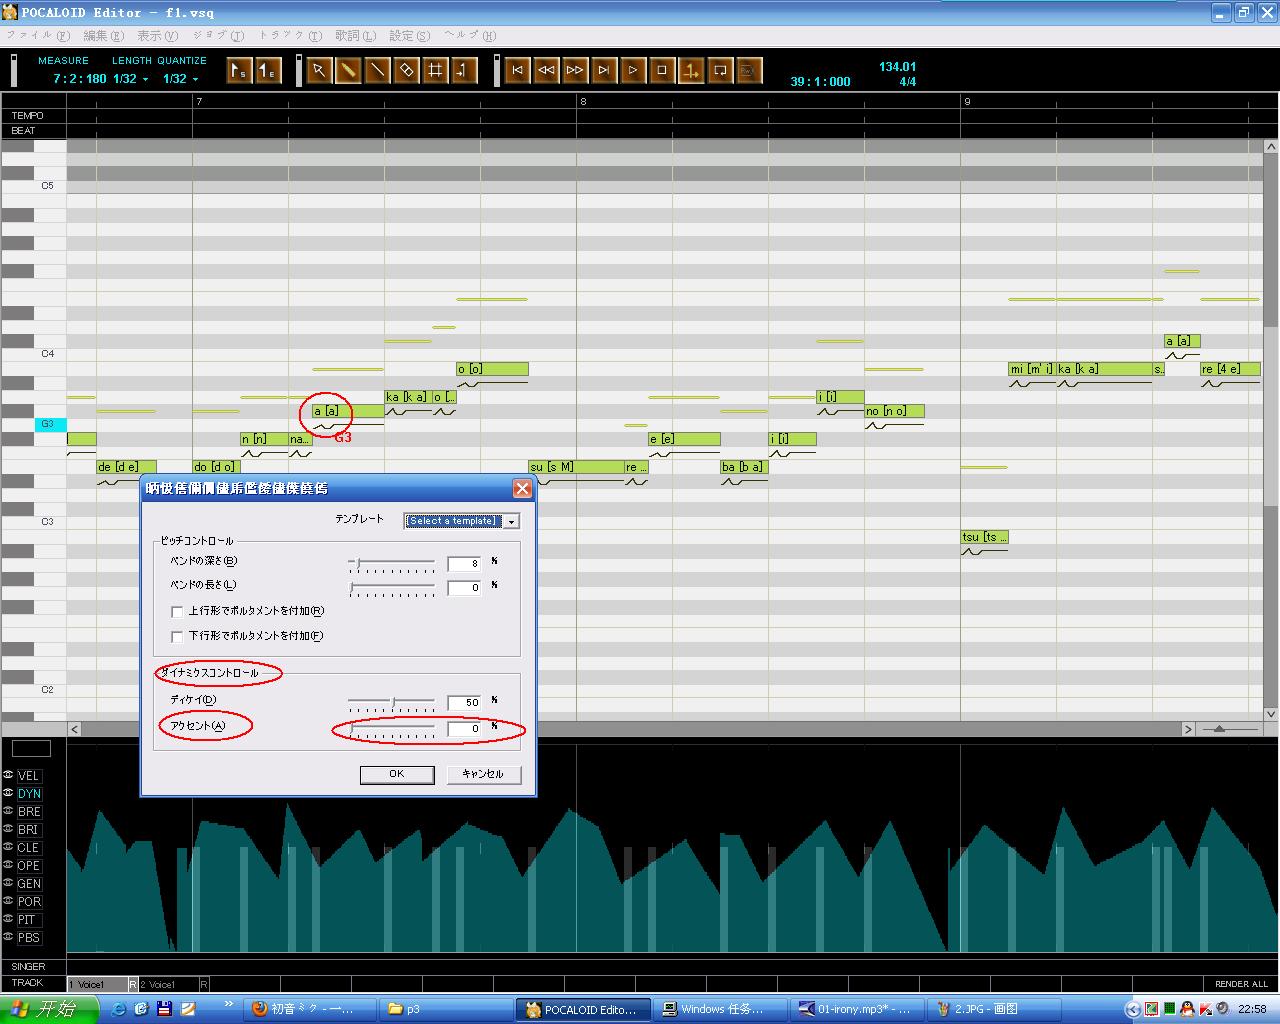Viewport: 1280px width, 1024px height.
Task: Click the RENDER ALL button
Action: click(x=1241, y=984)
